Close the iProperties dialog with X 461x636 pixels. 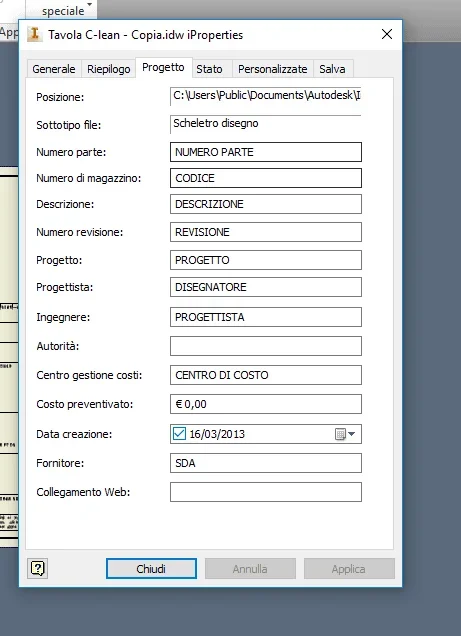387,34
